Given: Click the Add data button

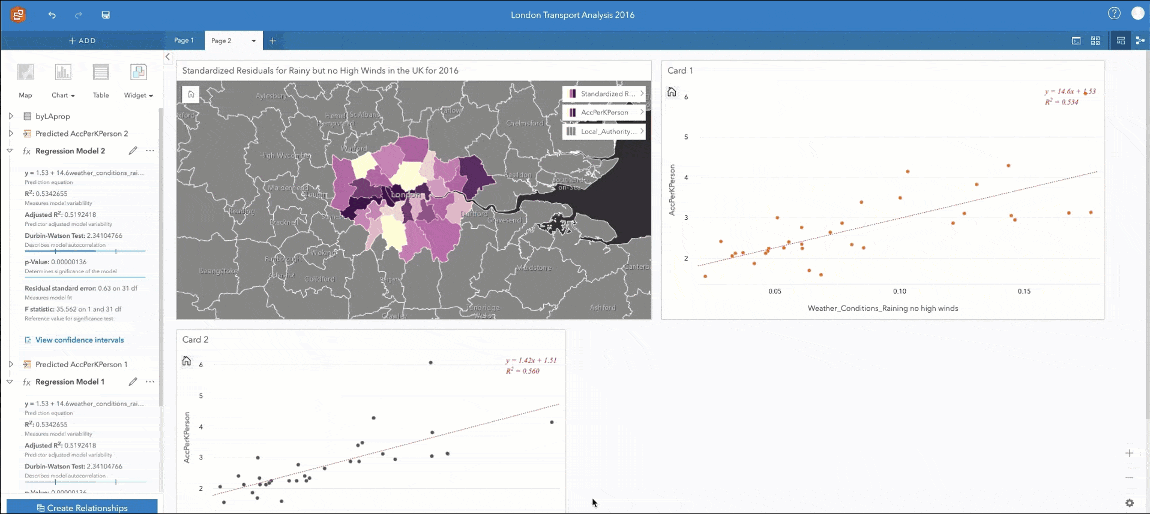Looking at the screenshot, I should coord(82,41).
